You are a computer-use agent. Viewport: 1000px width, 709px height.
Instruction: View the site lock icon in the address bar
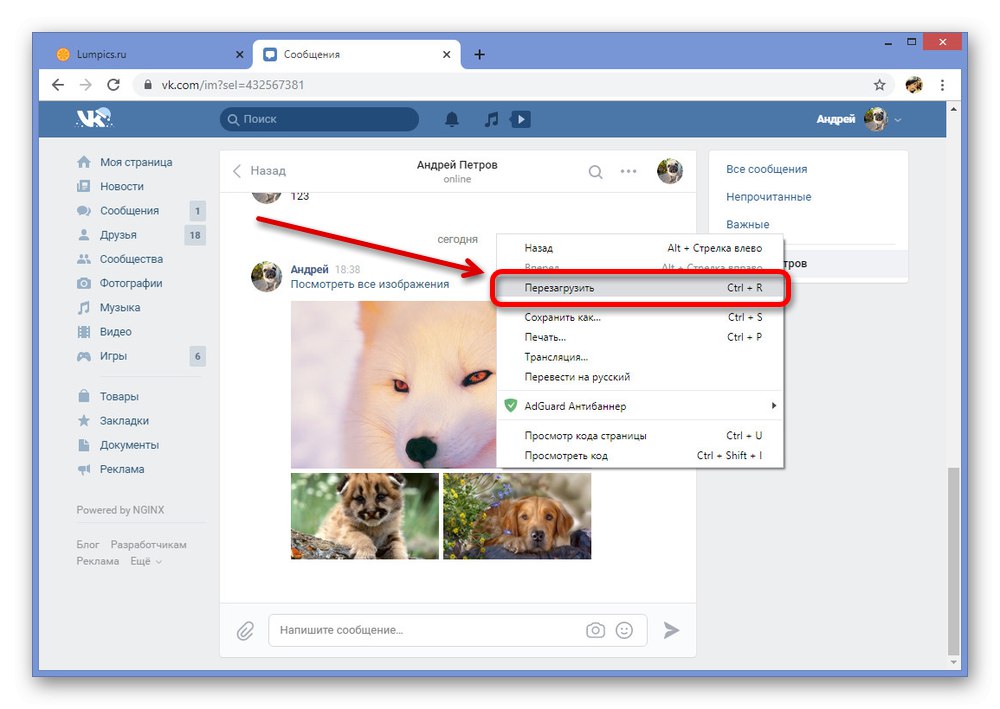point(148,85)
